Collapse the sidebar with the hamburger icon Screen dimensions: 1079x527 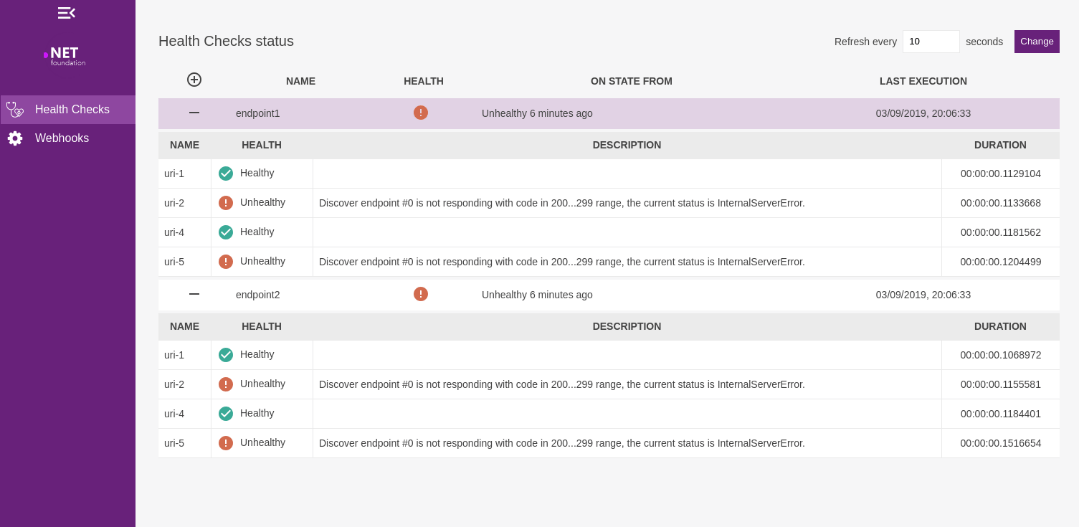(x=67, y=13)
